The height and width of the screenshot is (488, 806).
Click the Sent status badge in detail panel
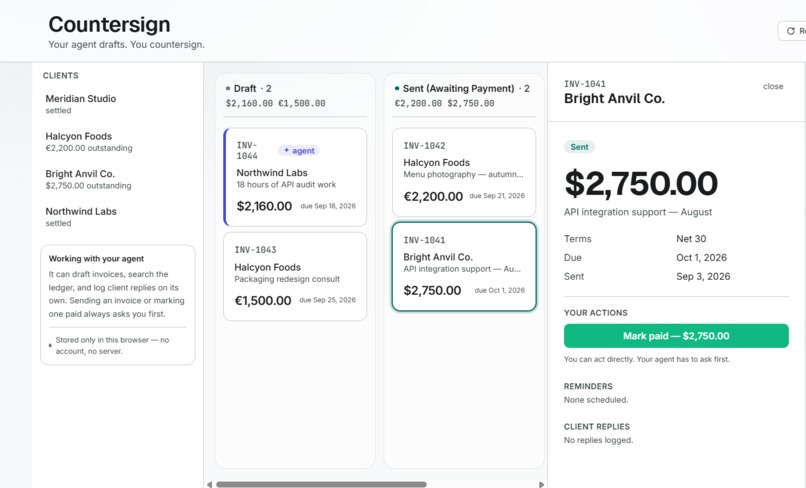579,147
